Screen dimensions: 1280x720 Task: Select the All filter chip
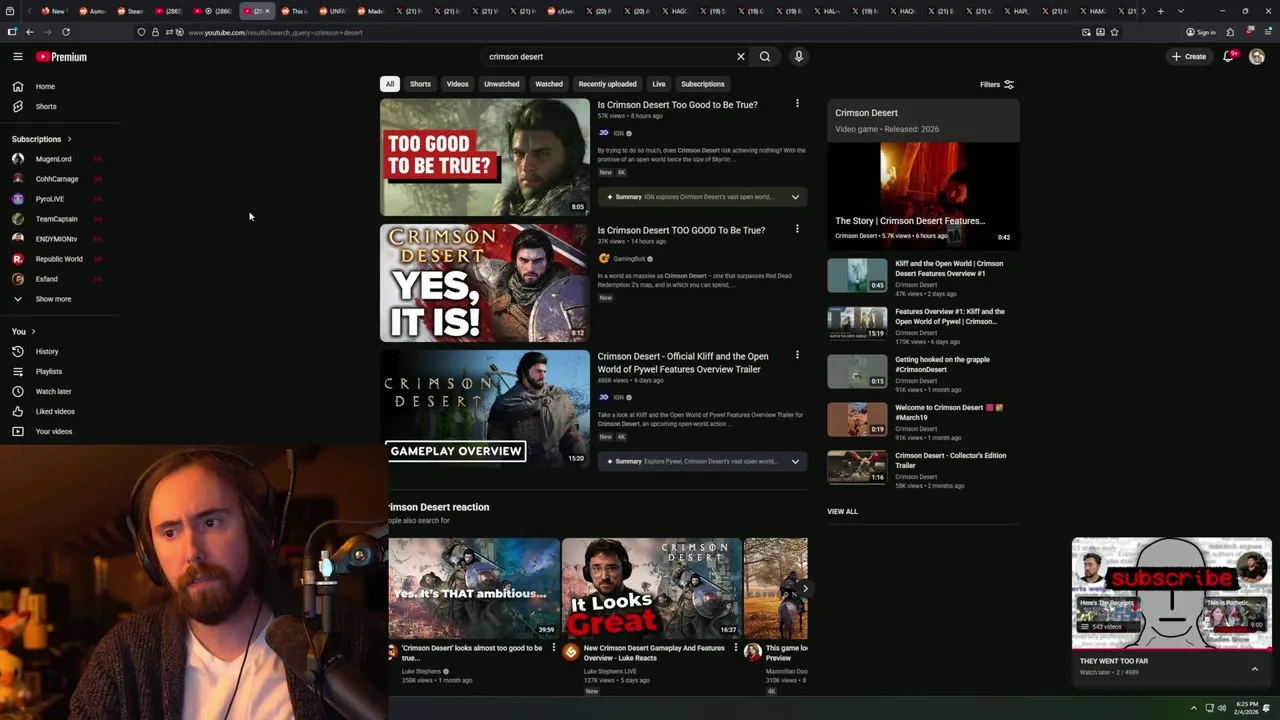tap(390, 84)
